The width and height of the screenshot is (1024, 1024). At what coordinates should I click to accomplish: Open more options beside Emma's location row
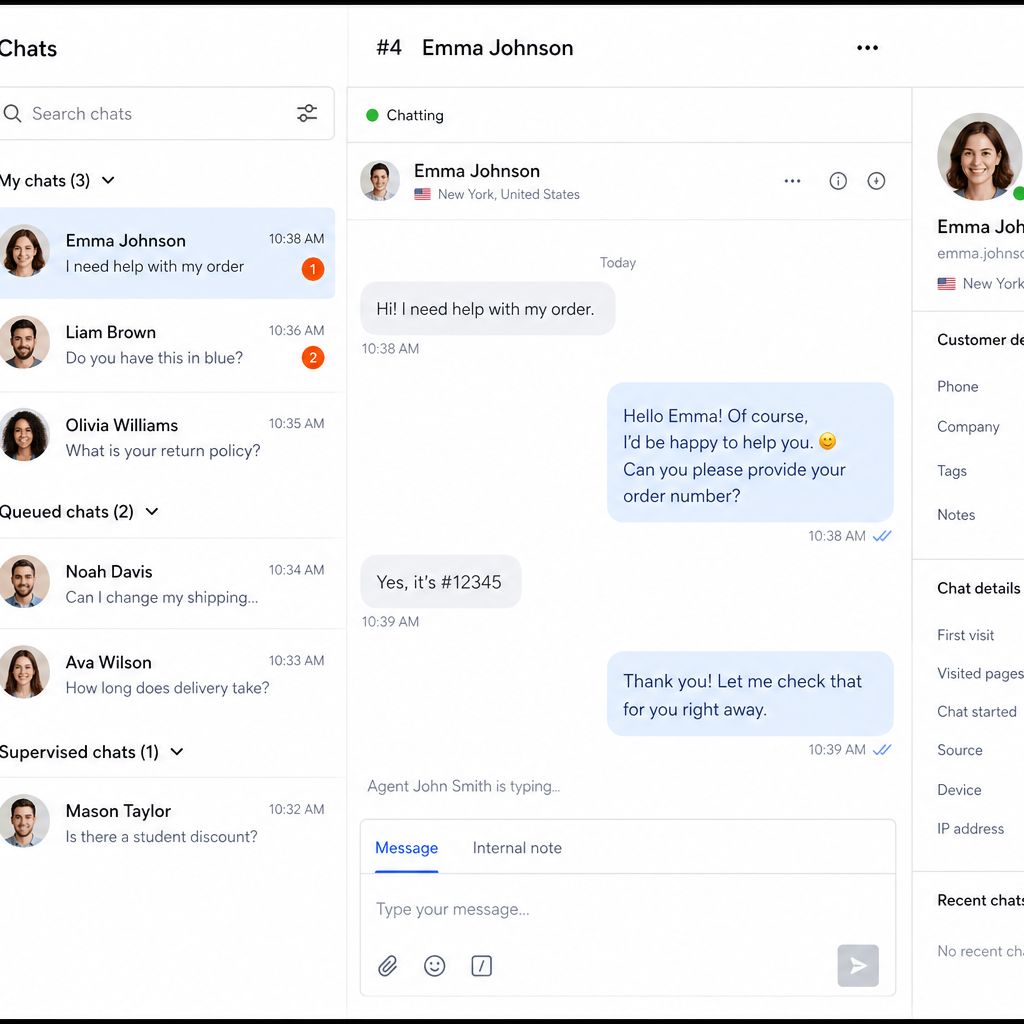[x=792, y=181]
